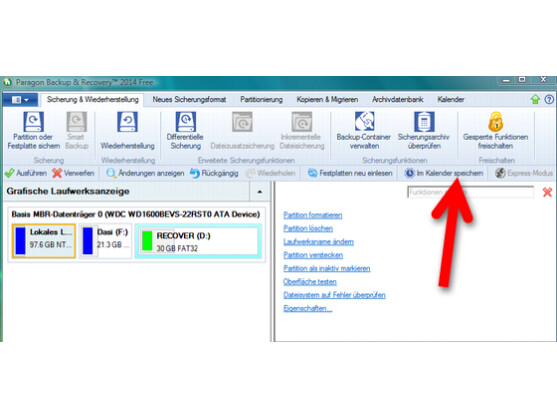Image resolution: width=557 pixels, height=418 pixels.
Task: Click Verwerfen with red X
Action: click(73, 173)
